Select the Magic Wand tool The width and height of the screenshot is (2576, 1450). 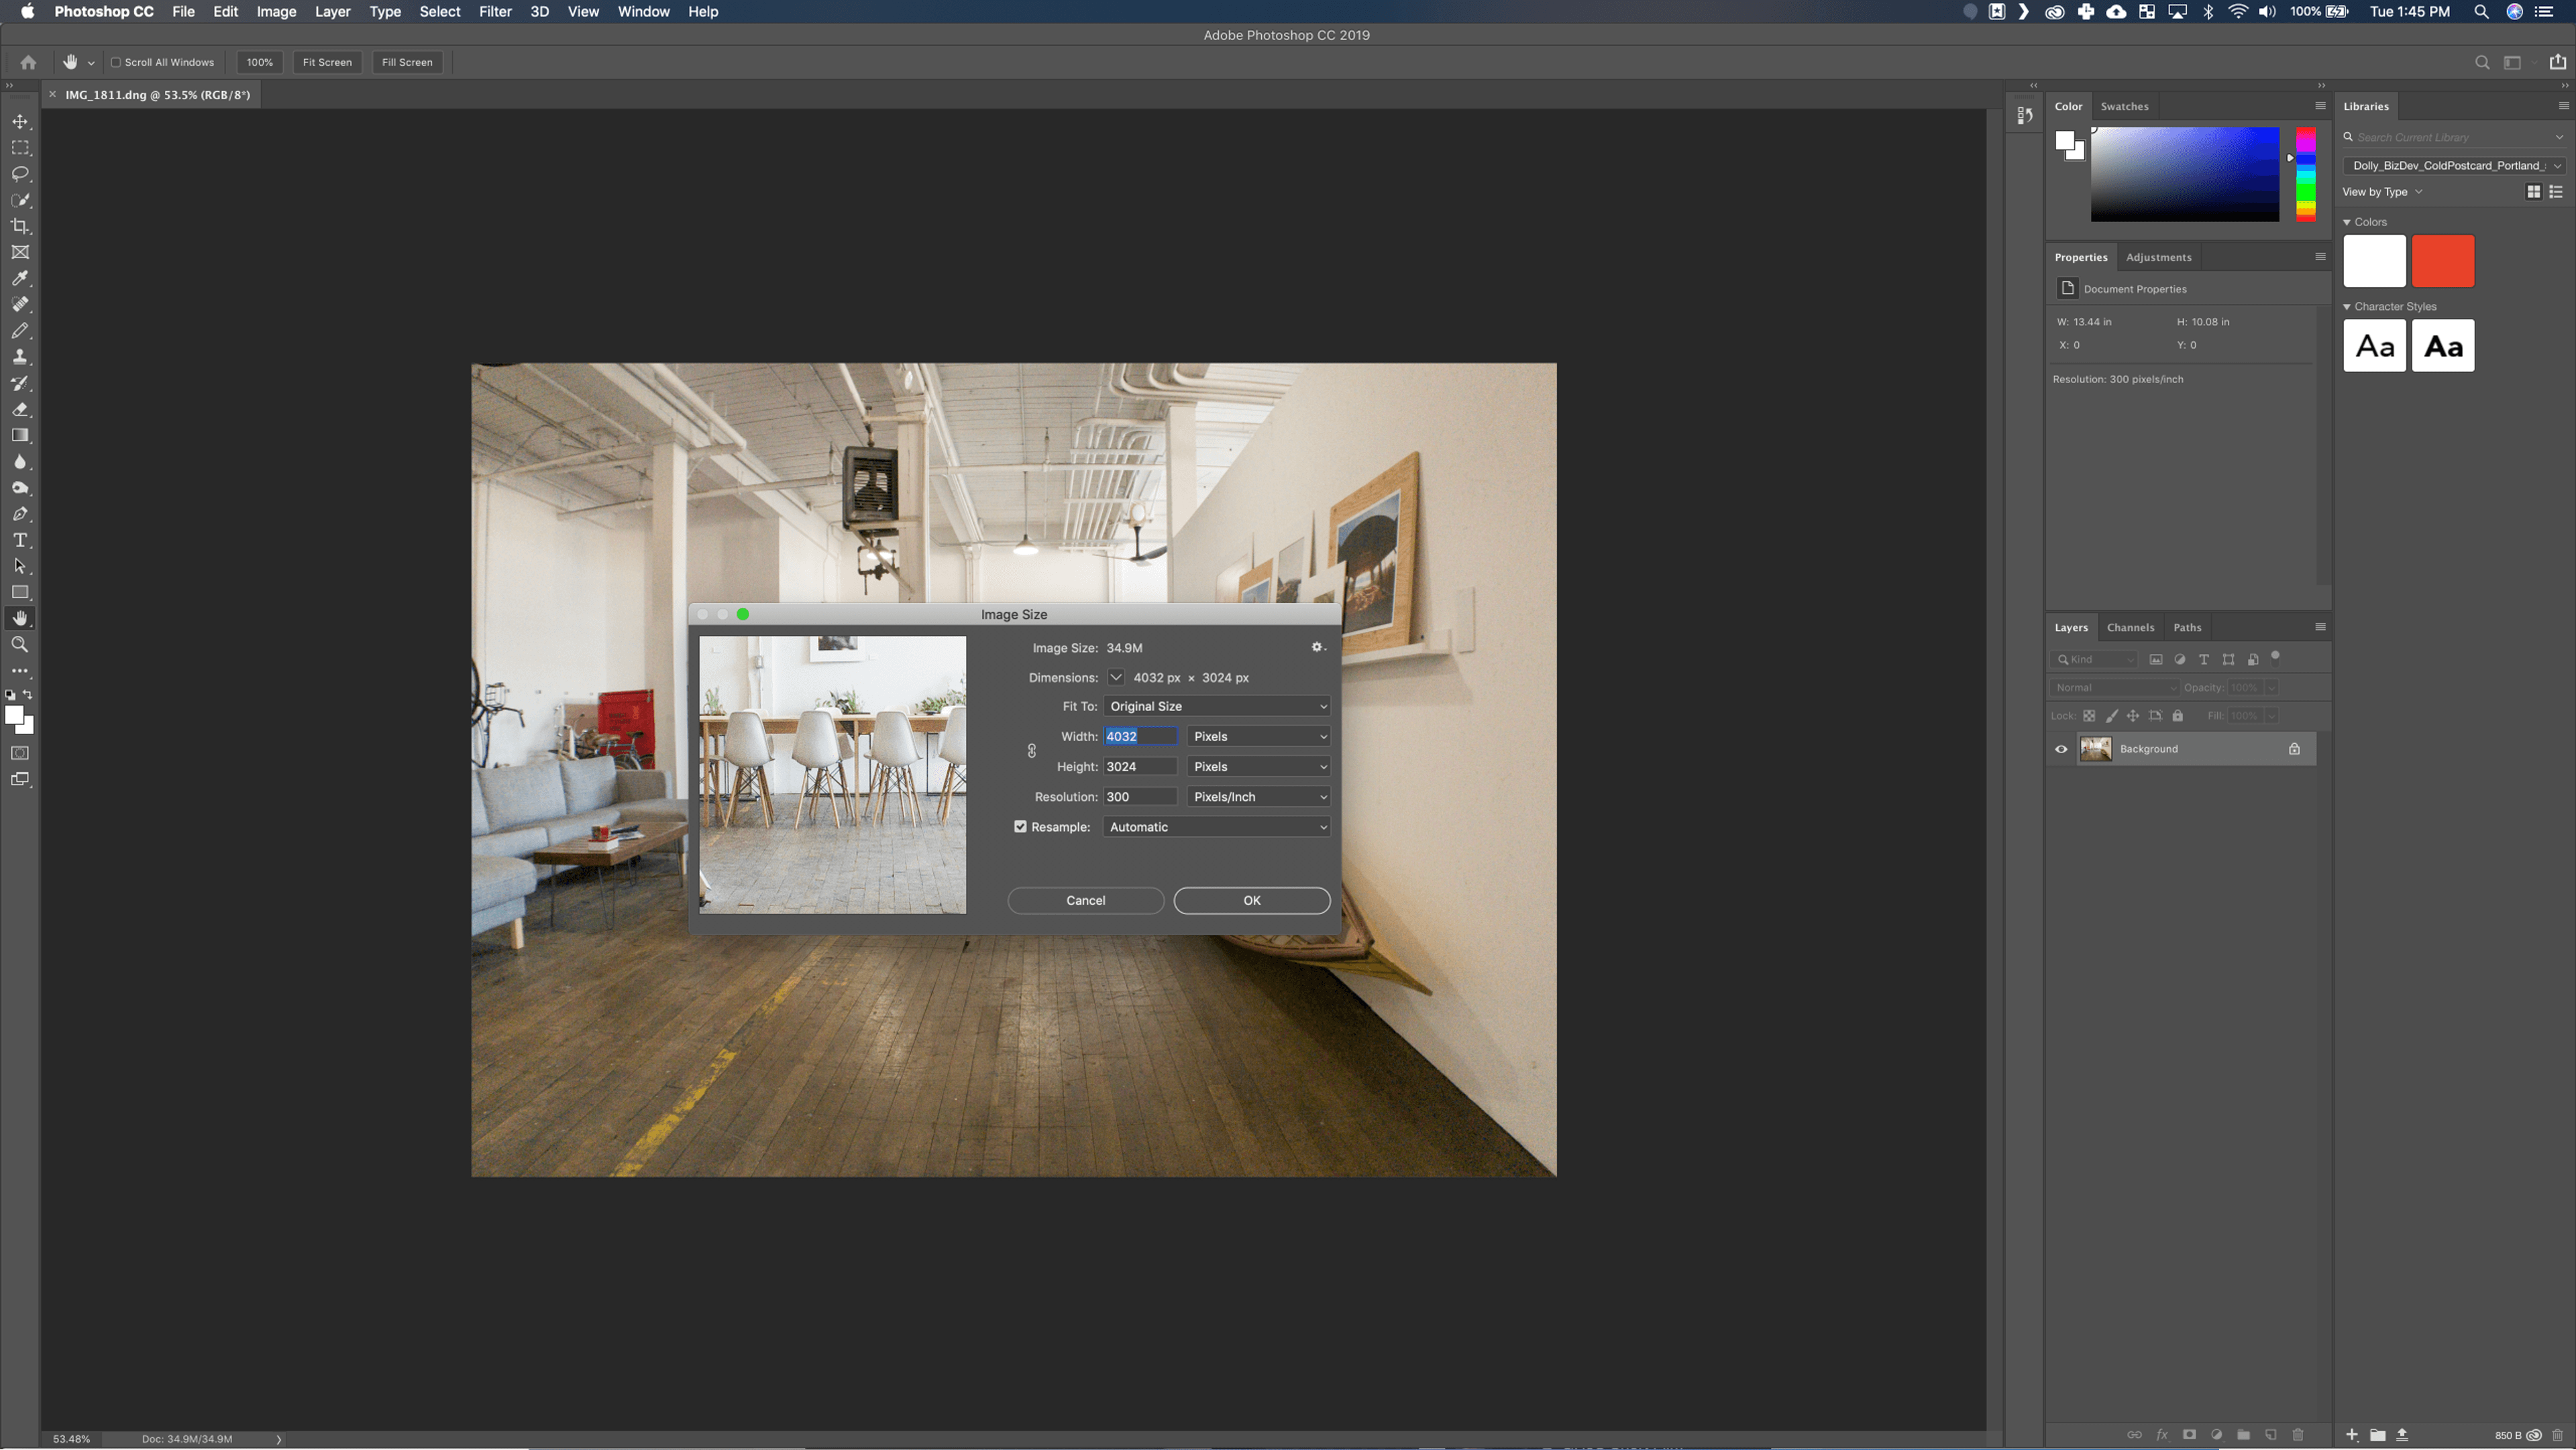pyautogui.click(x=21, y=200)
